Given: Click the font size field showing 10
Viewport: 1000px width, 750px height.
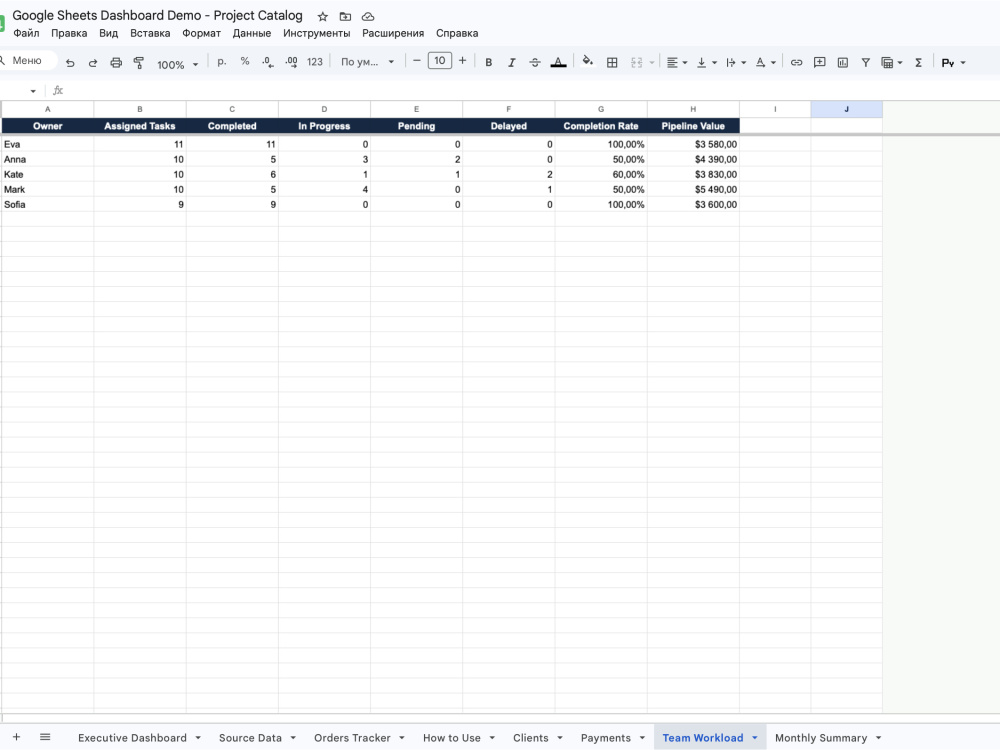Looking at the screenshot, I should coord(439,61).
